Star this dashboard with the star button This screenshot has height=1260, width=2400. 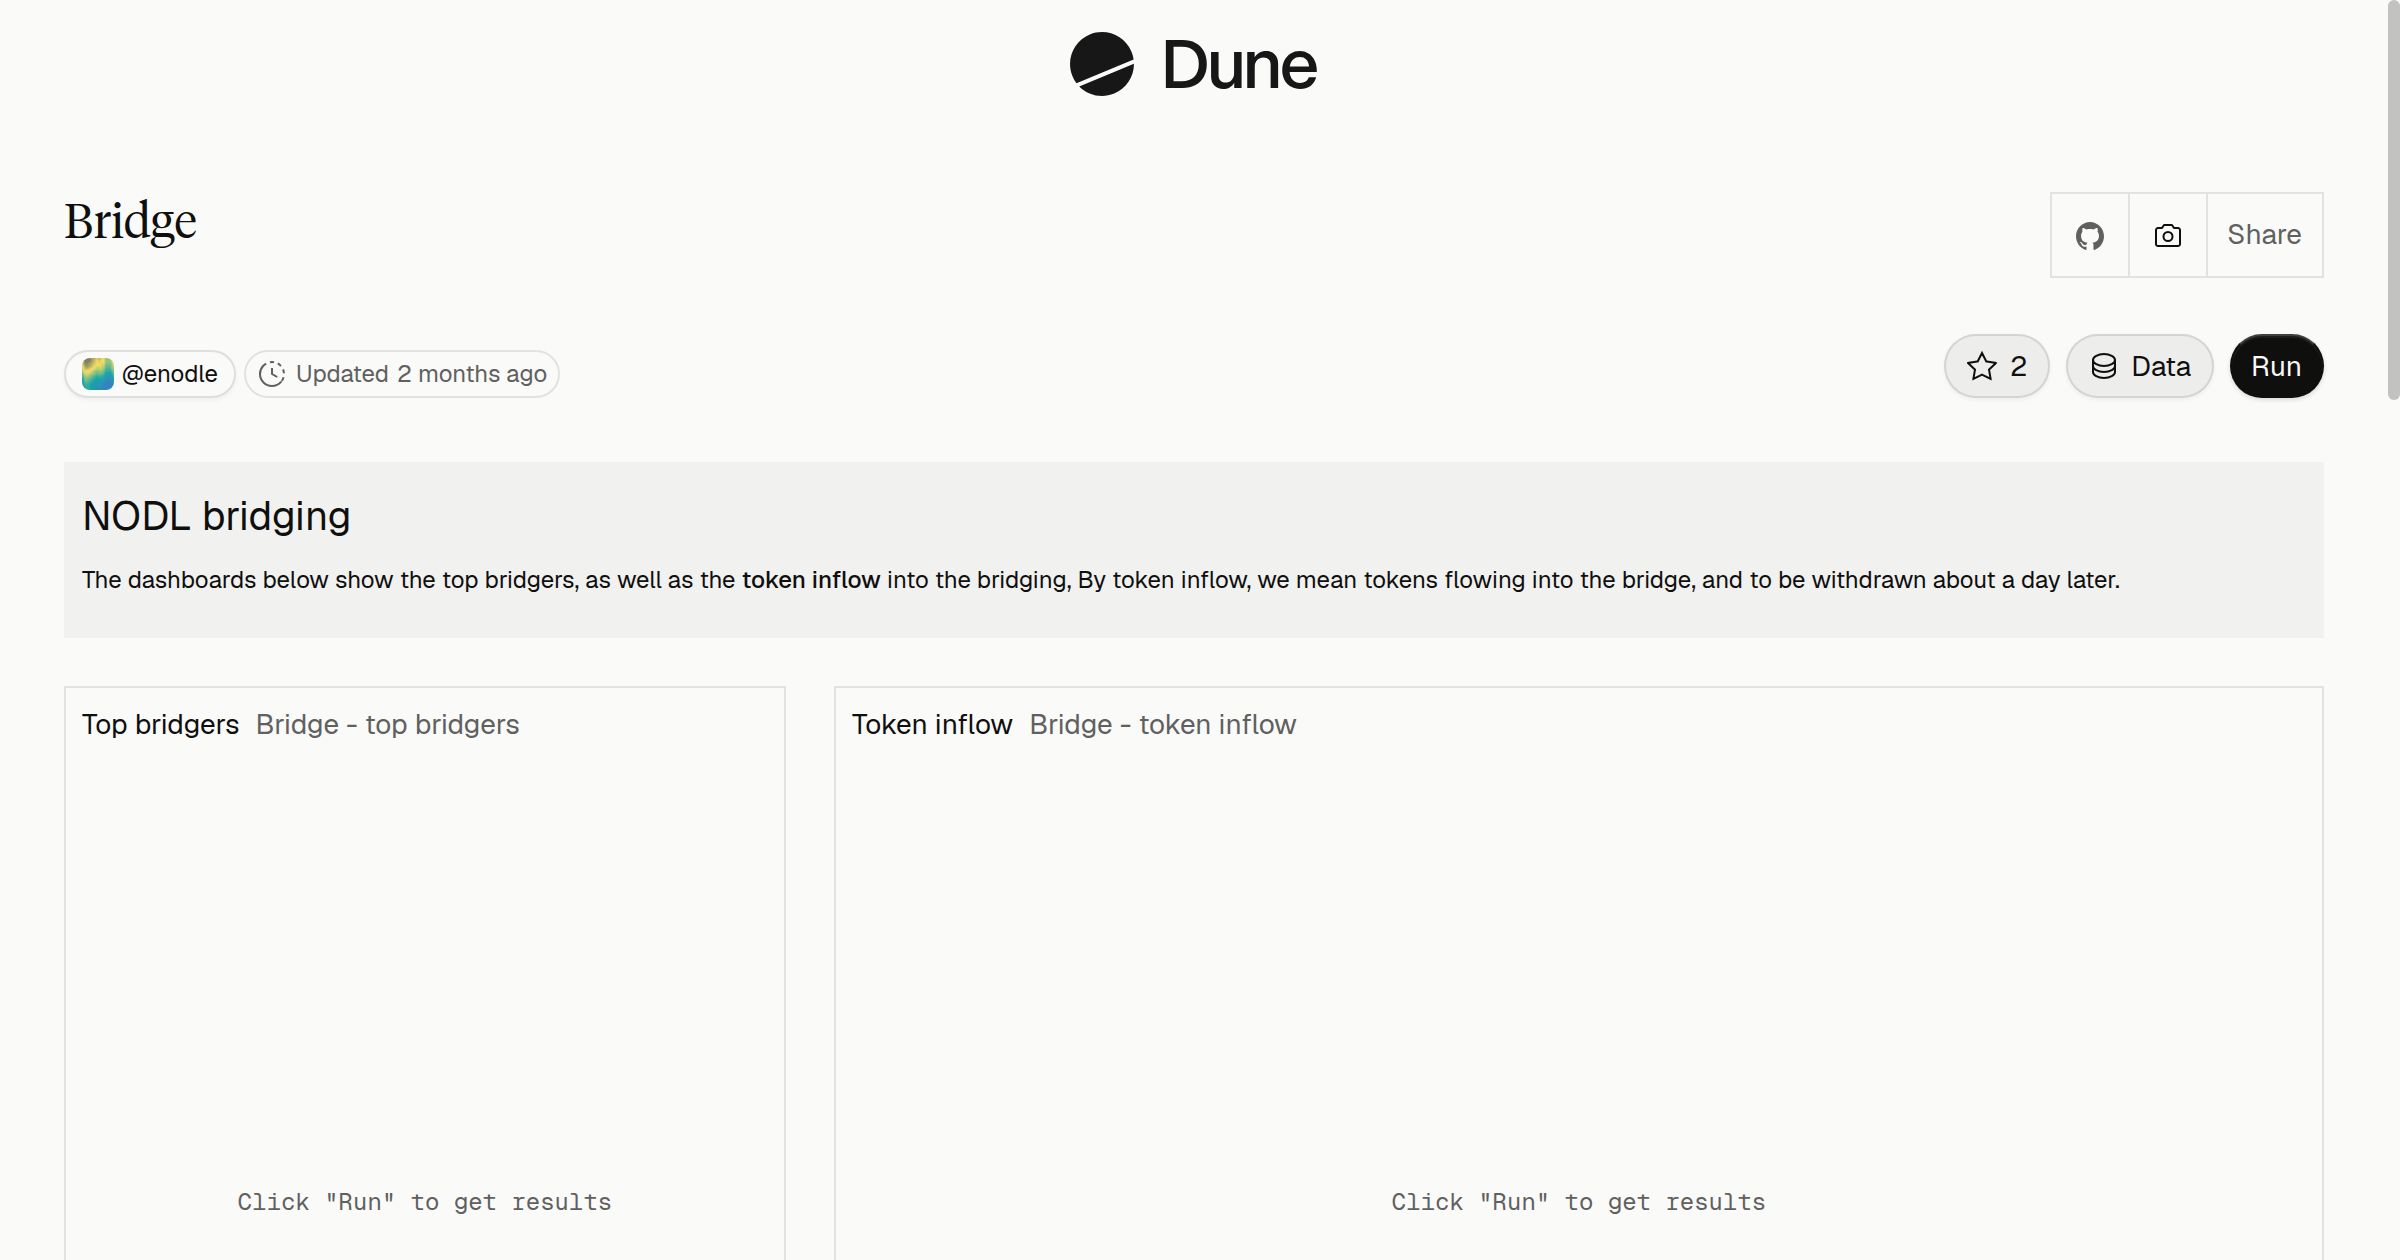pos(1996,366)
